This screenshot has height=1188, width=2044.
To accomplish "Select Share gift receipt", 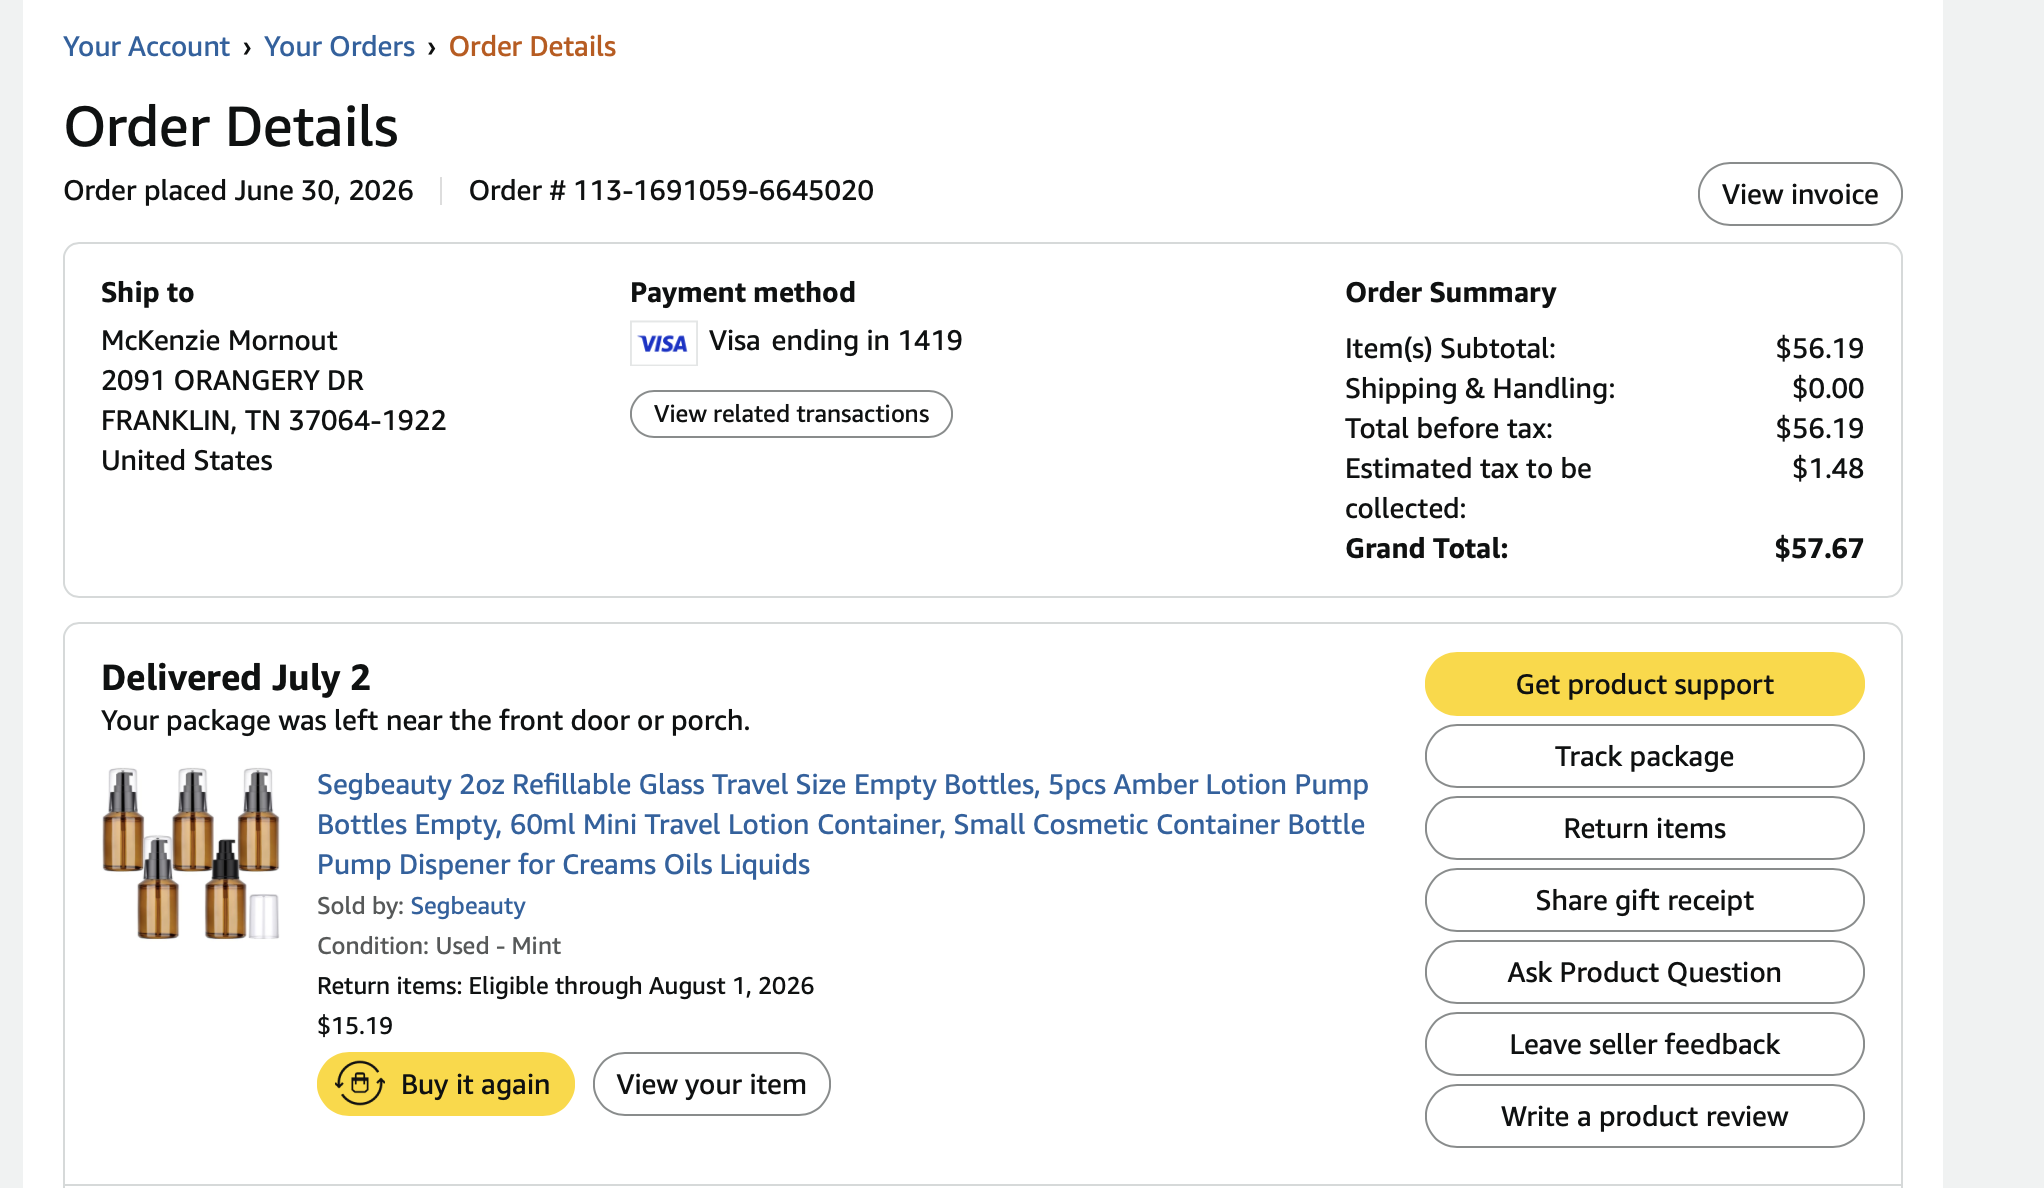I will 1644,900.
